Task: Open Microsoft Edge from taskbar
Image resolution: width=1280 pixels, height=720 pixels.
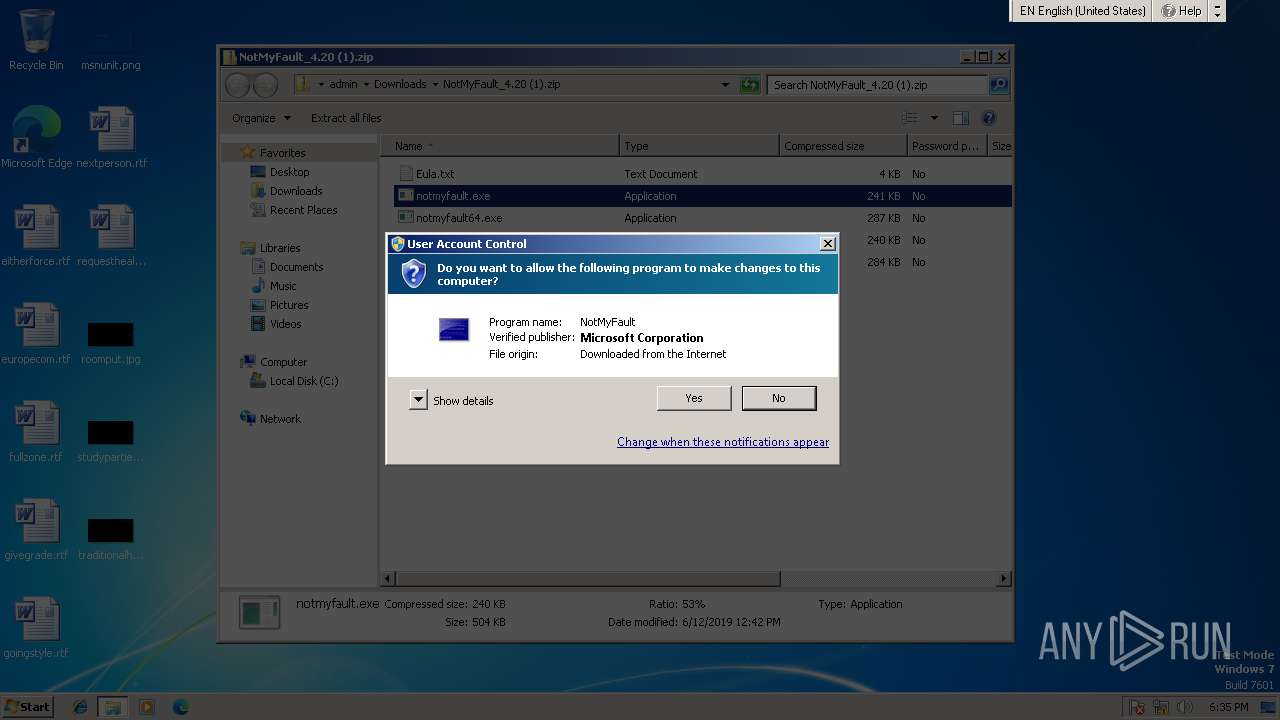Action: 180,707
